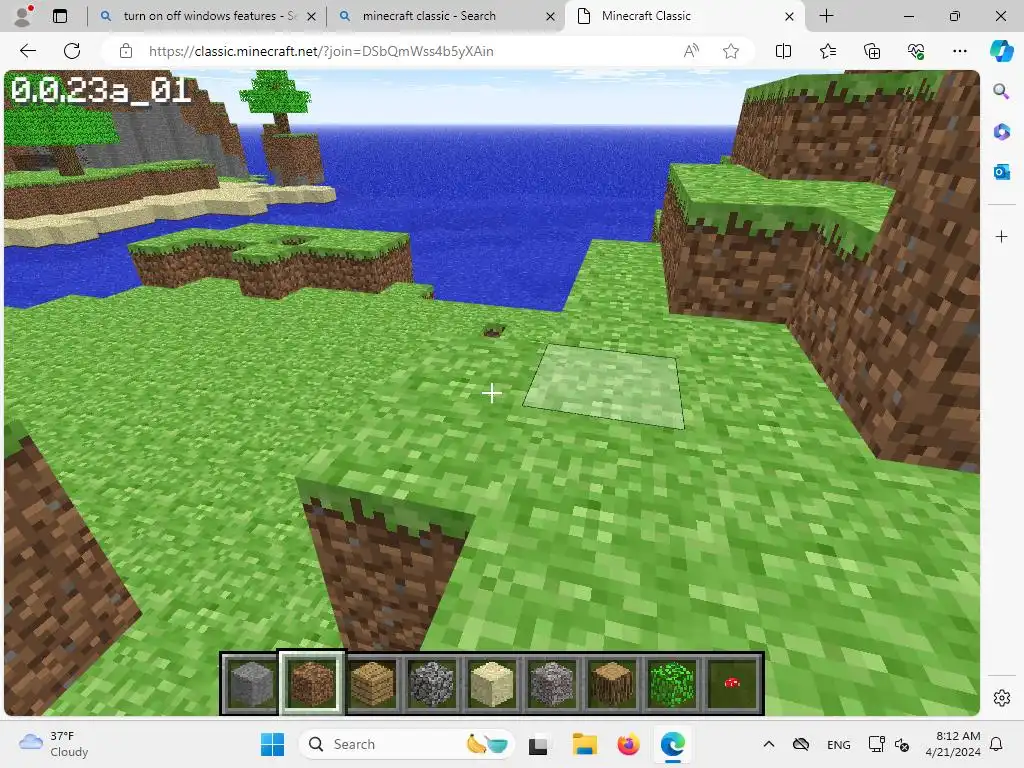Select the leaves block in hotbar

[x=672, y=684]
